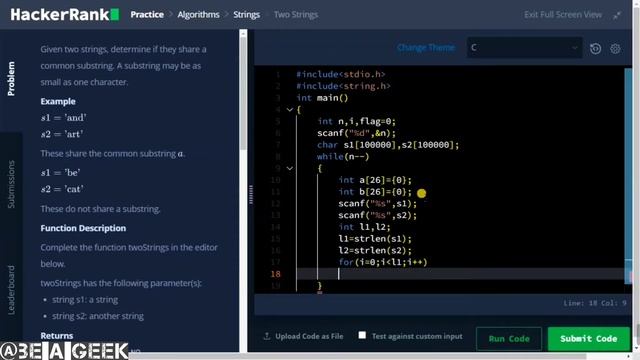Click the 'int main()' code line

click(x=322, y=98)
